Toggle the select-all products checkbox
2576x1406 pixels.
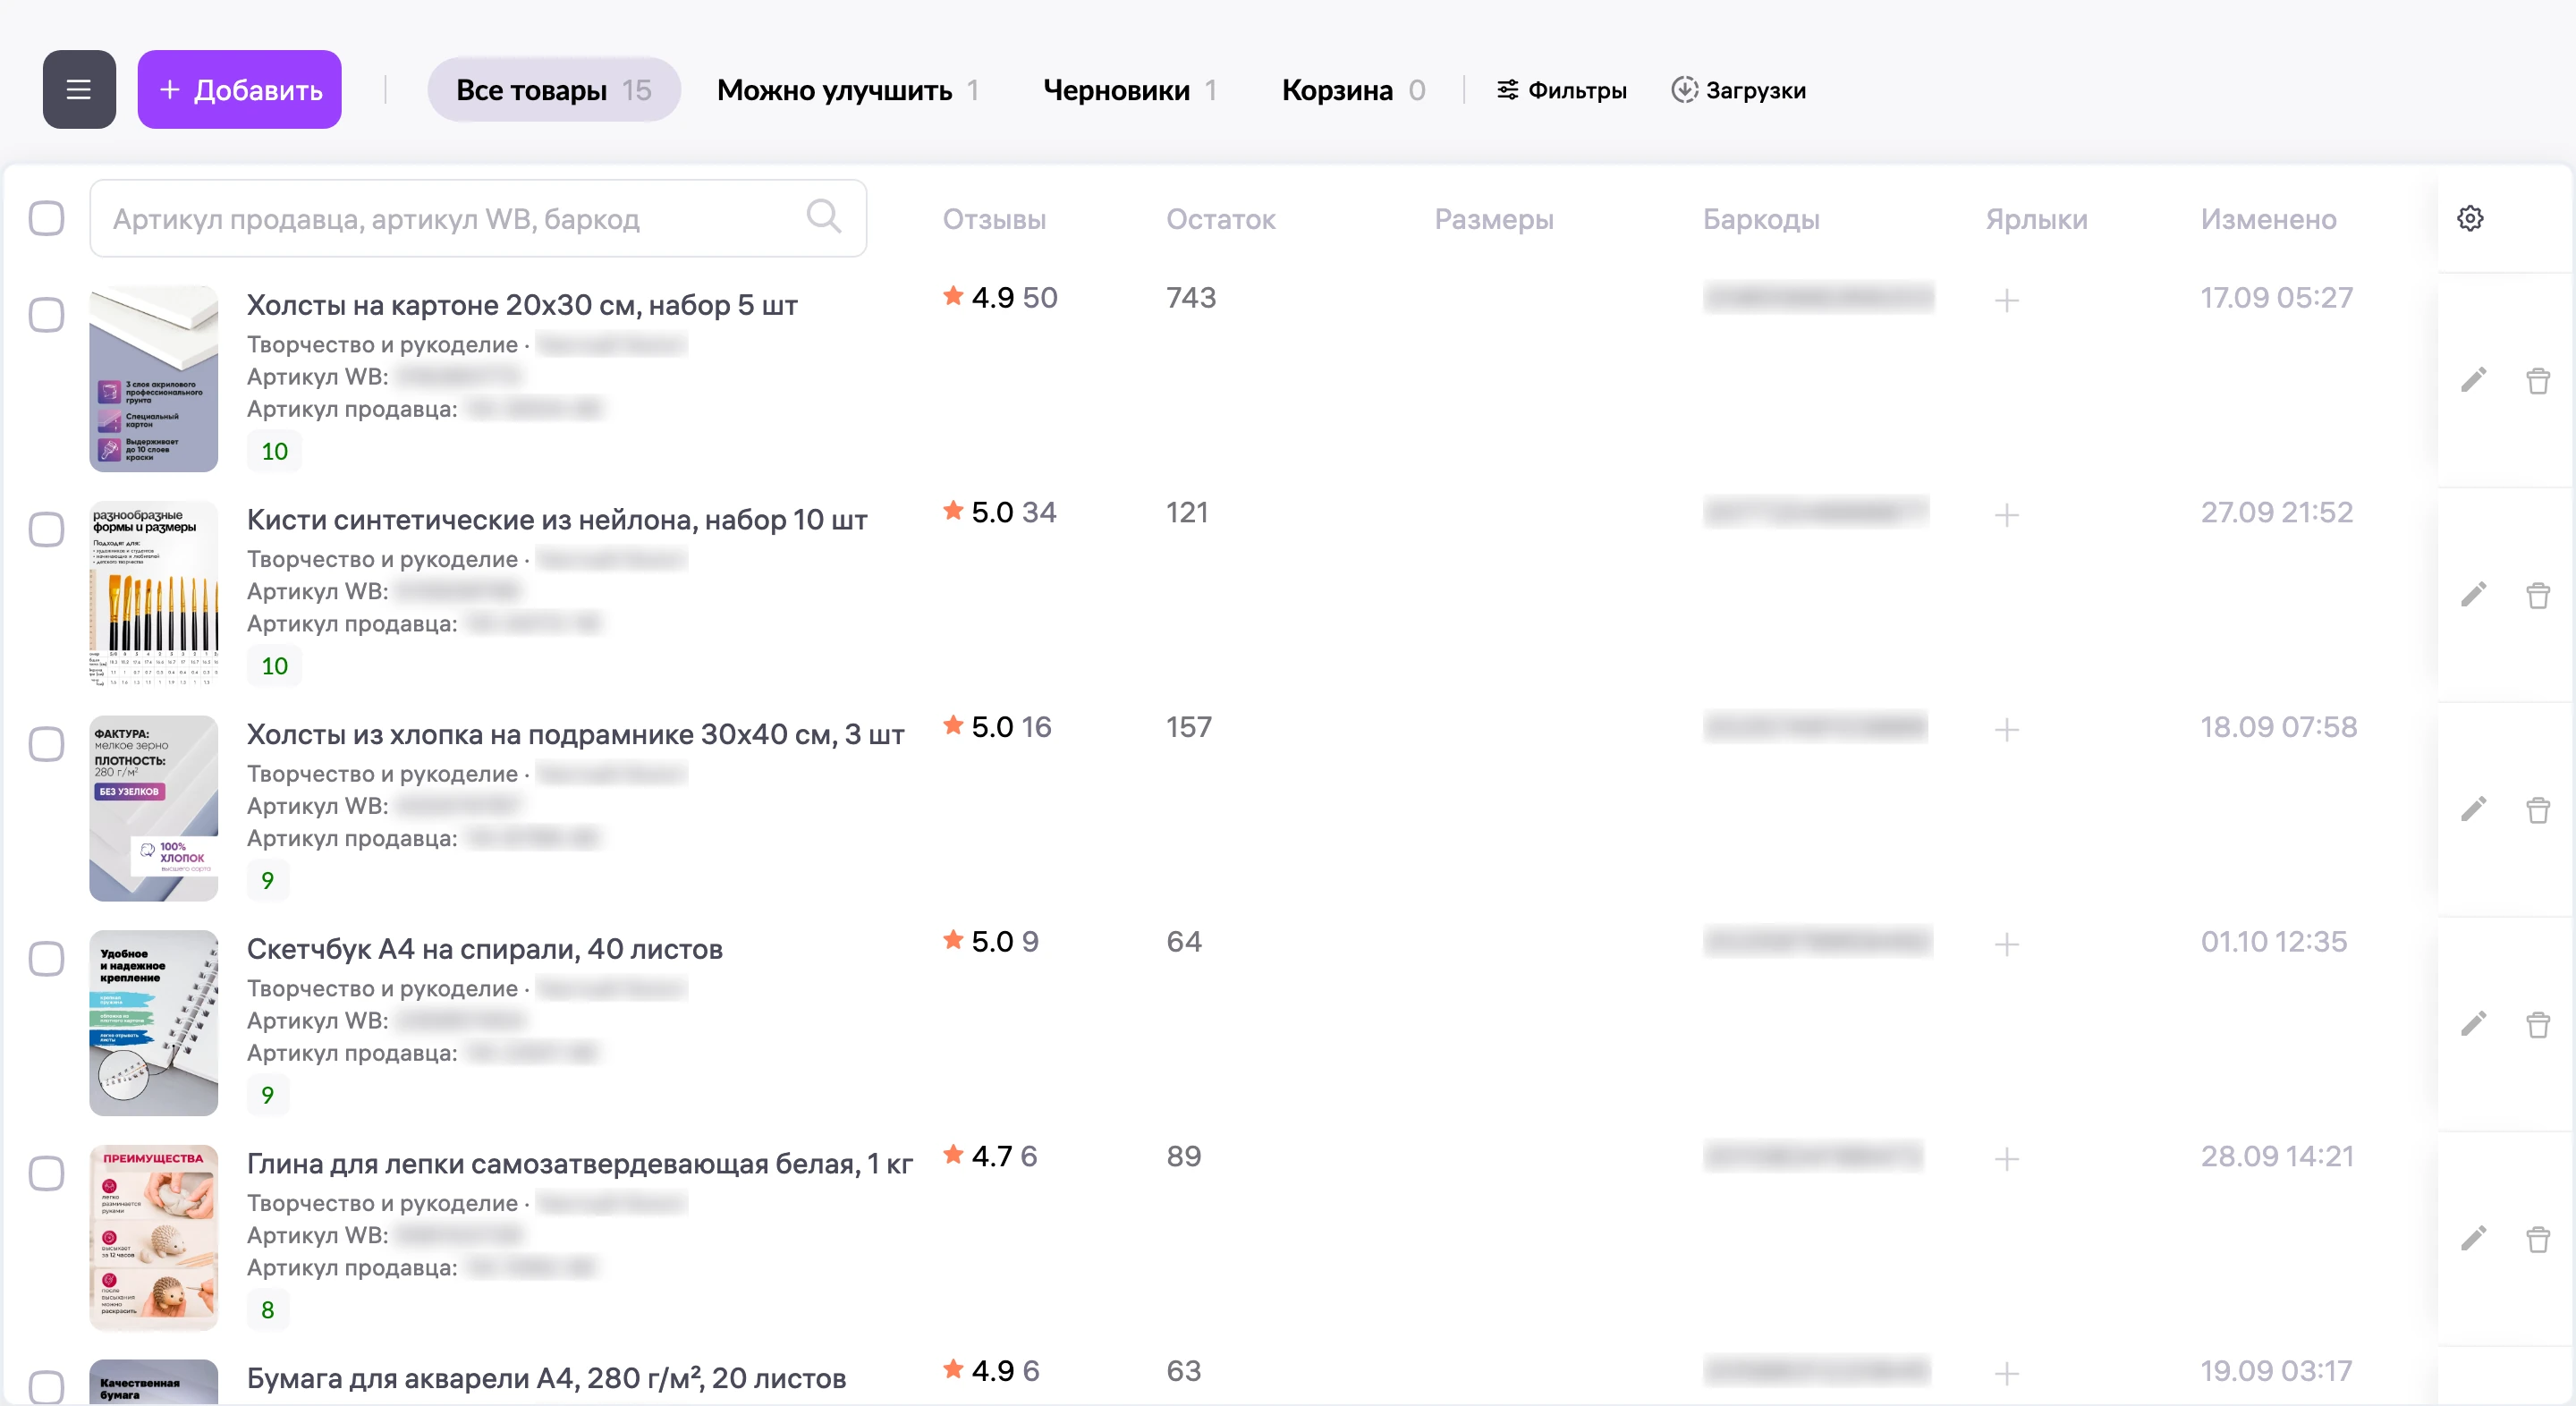pos(46,218)
